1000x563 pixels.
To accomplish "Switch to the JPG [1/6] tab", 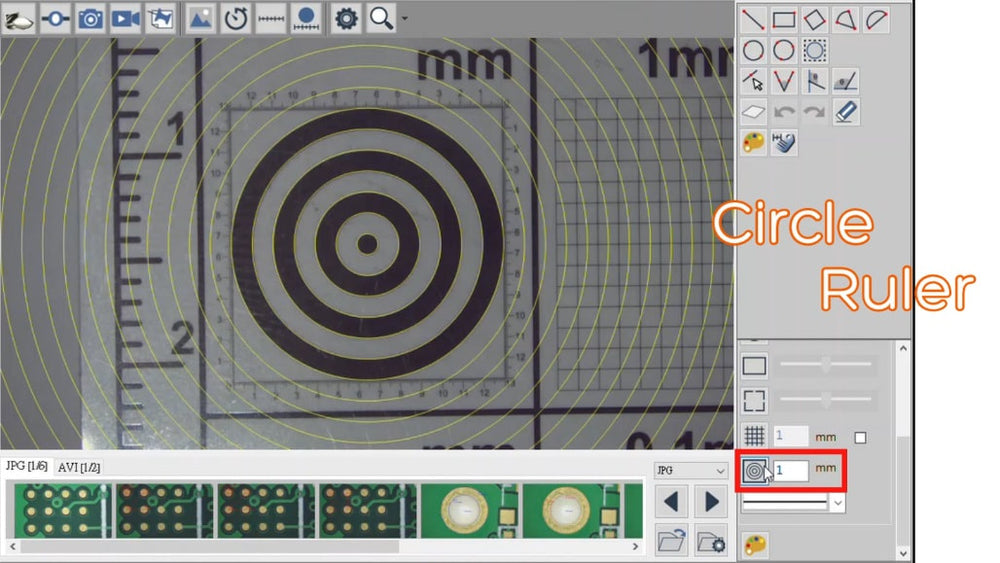I will click(26, 466).
